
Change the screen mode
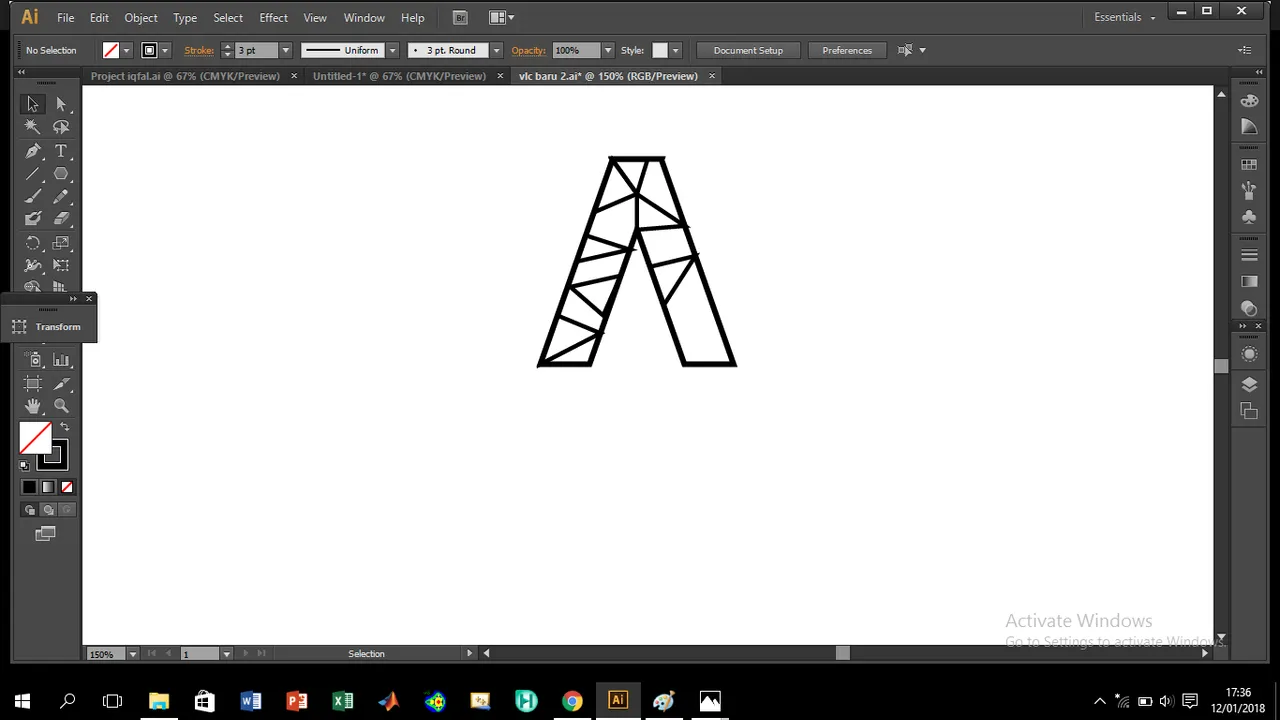(45, 535)
